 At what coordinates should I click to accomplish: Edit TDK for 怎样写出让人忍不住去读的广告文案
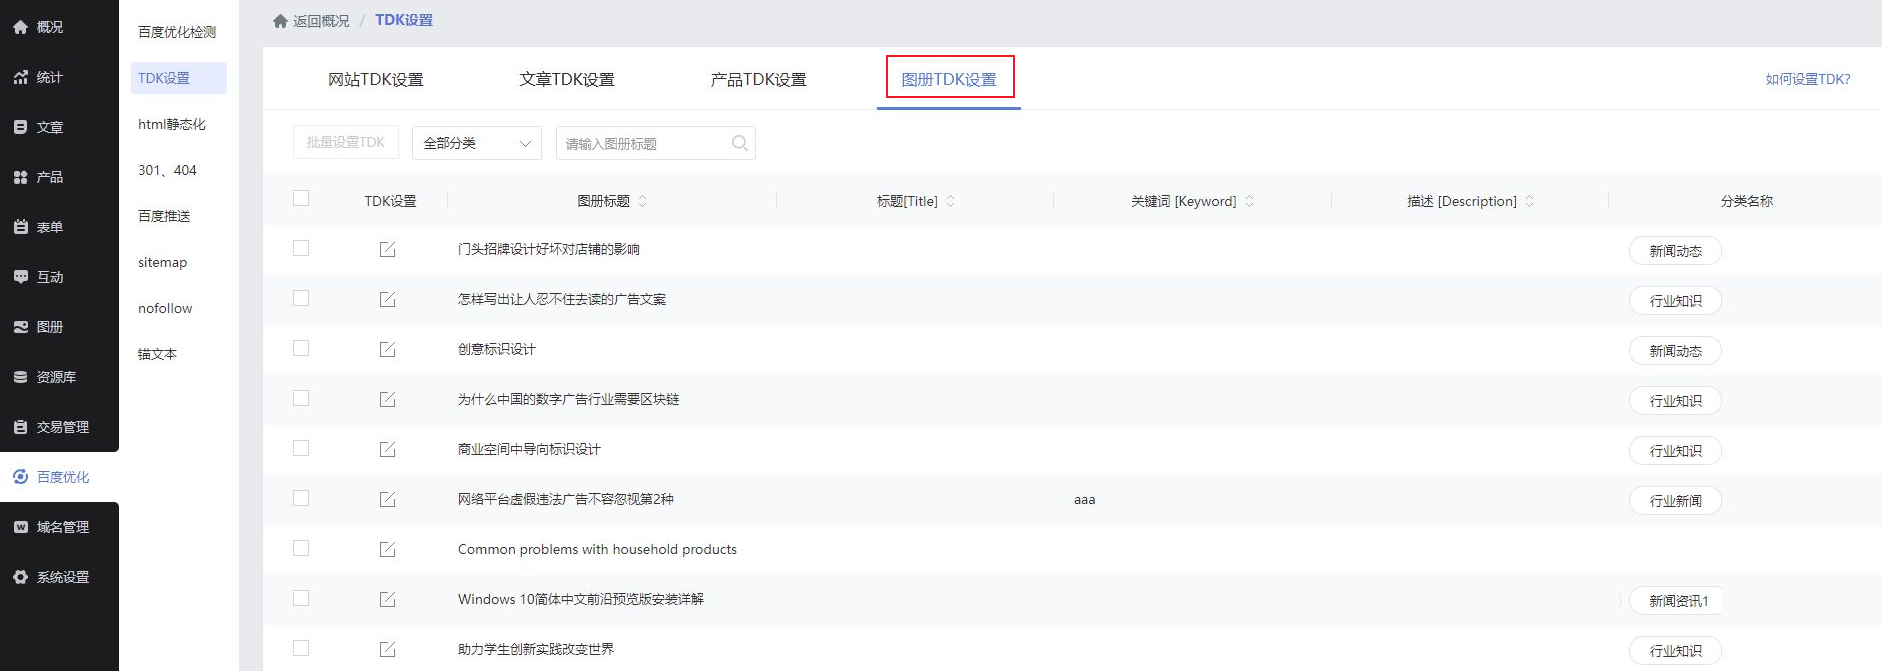(x=388, y=299)
